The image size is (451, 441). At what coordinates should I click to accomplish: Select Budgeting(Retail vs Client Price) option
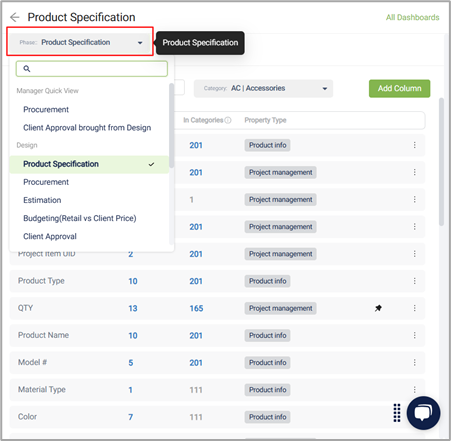80,218
